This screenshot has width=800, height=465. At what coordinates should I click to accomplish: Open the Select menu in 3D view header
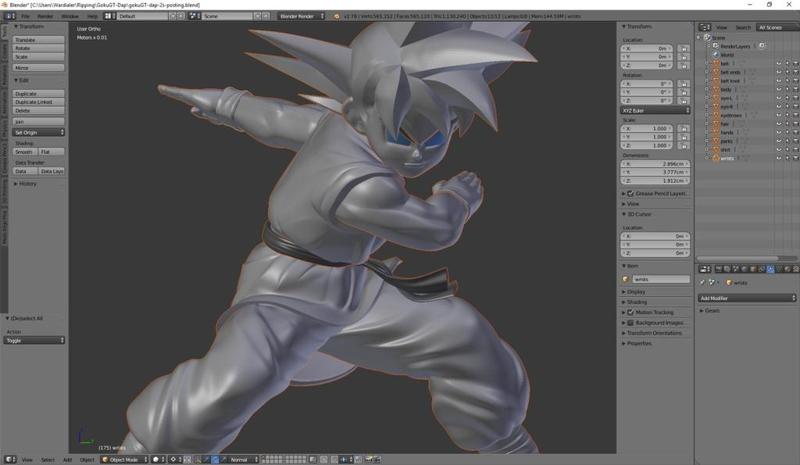tap(48, 460)
